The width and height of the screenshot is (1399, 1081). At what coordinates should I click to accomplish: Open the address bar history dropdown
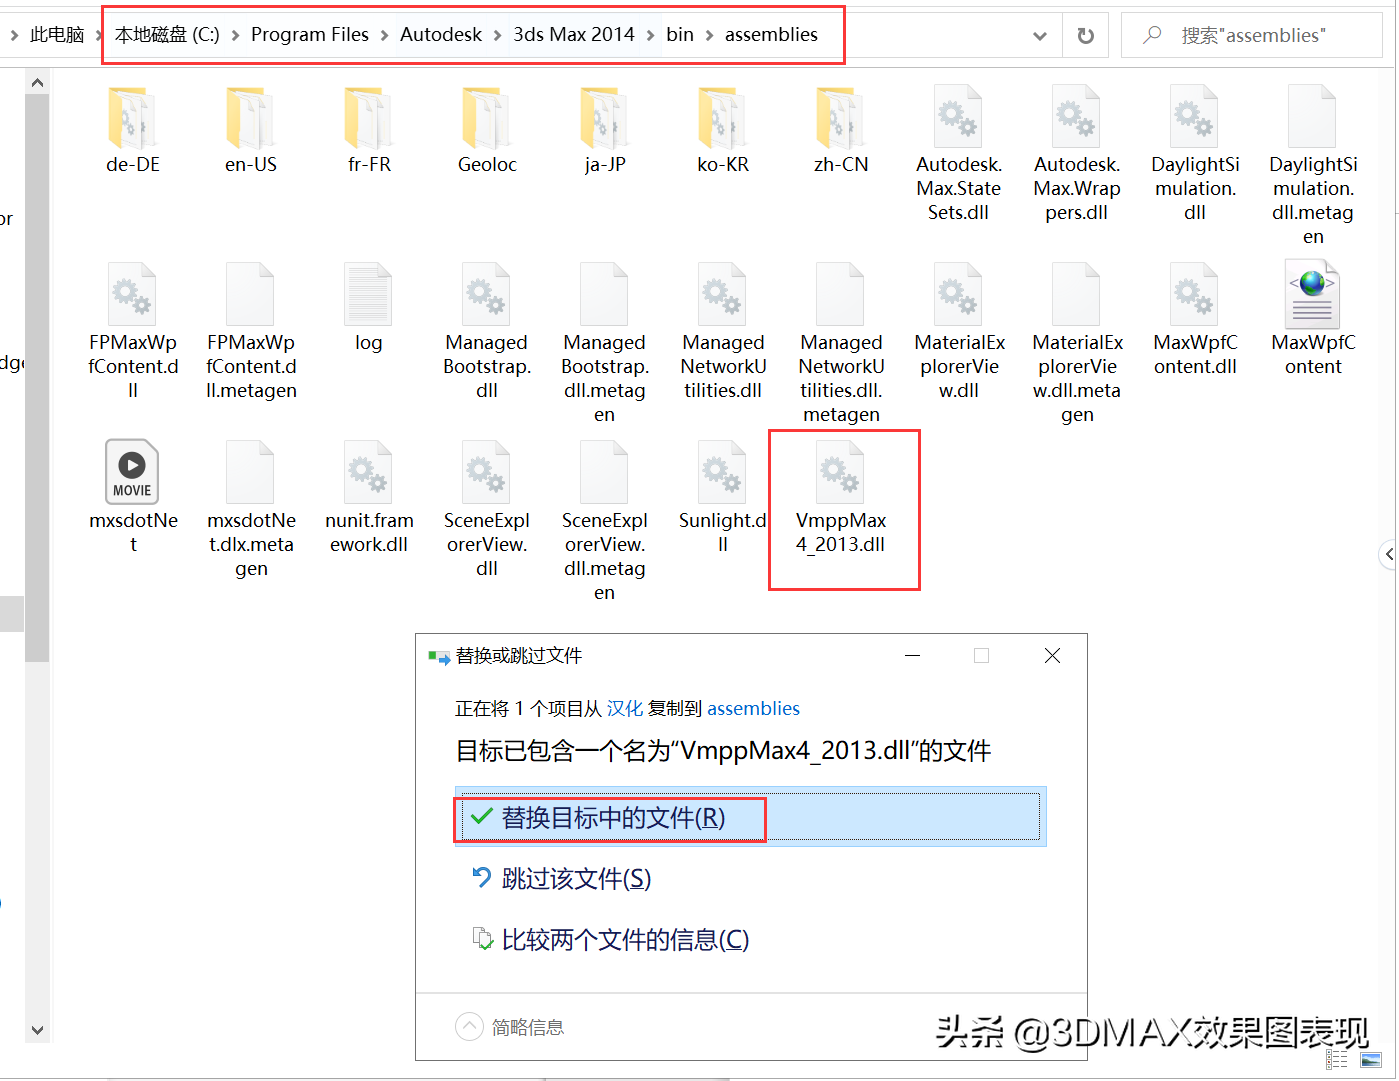click(1040, 34)
